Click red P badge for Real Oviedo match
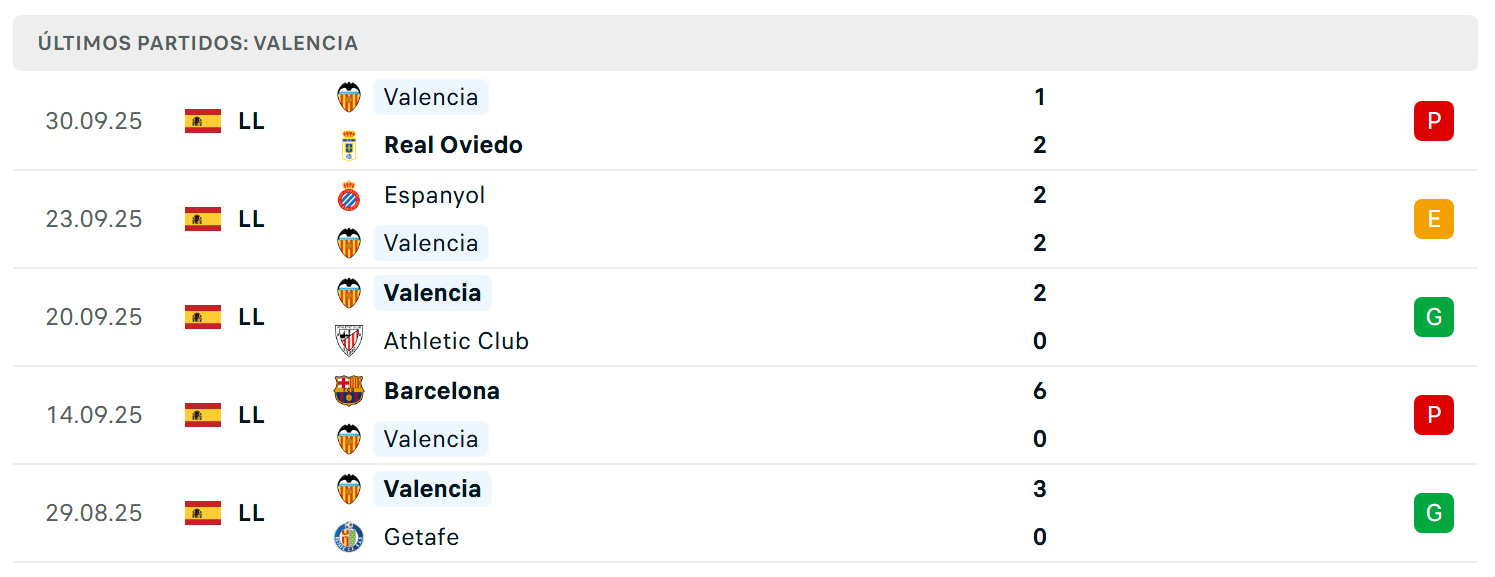This screenshot has height=577, width=1495. point(1433,121)
